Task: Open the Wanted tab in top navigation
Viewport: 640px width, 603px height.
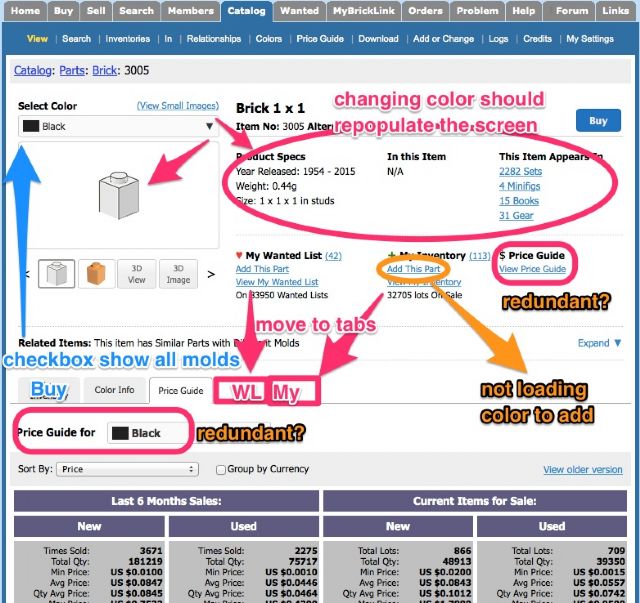Action: click(x=299, y=11)
